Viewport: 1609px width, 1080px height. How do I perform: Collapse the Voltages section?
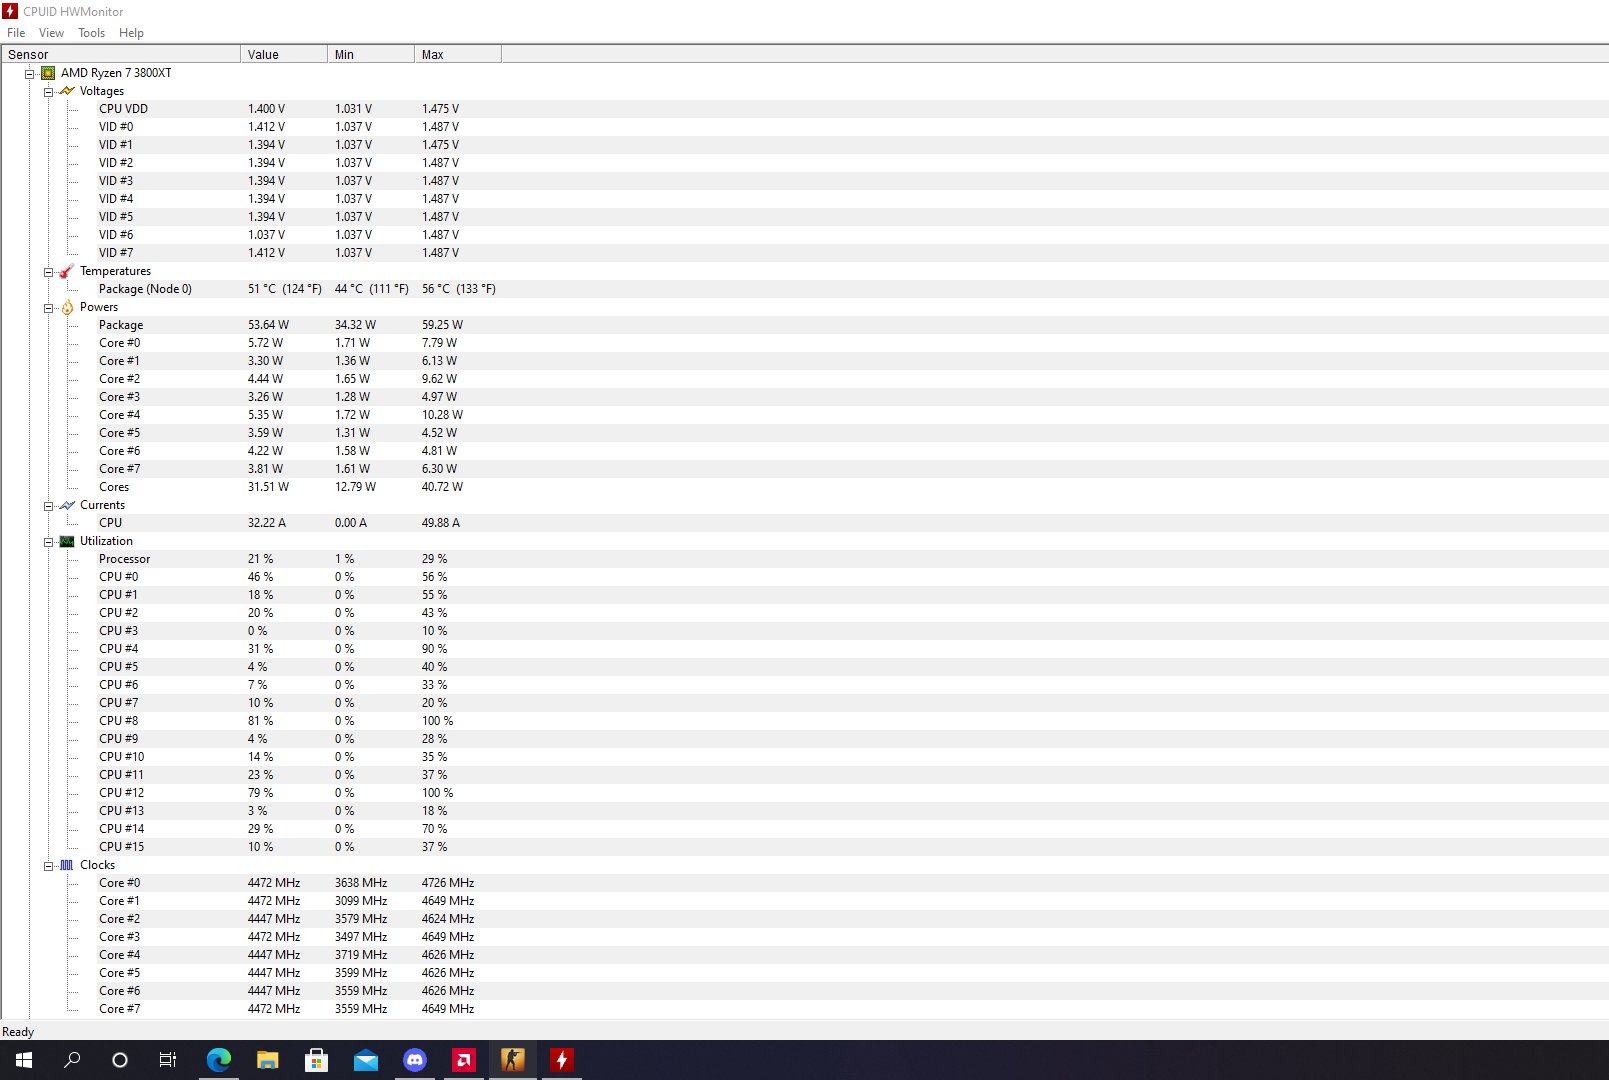[x=48, y=92]
